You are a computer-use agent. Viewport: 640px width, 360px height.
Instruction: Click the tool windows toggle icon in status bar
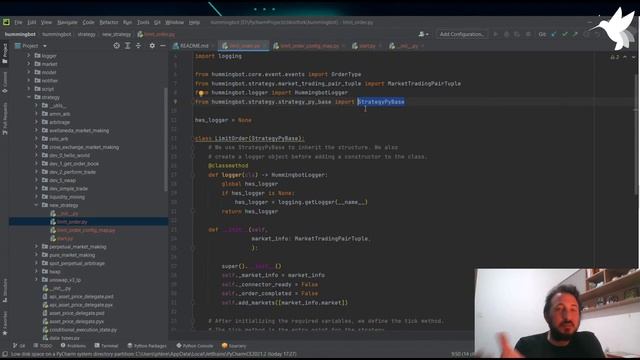click(x=5, y=354)
